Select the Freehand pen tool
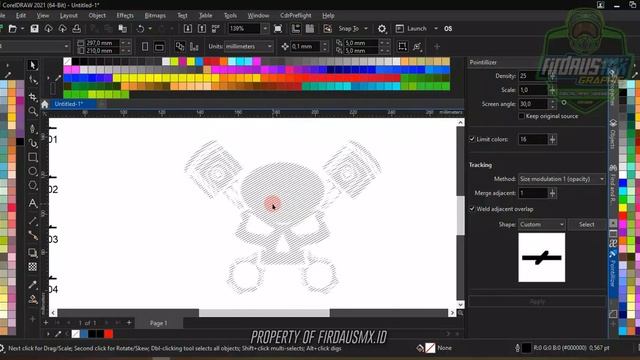 click(x=33, y=129)
